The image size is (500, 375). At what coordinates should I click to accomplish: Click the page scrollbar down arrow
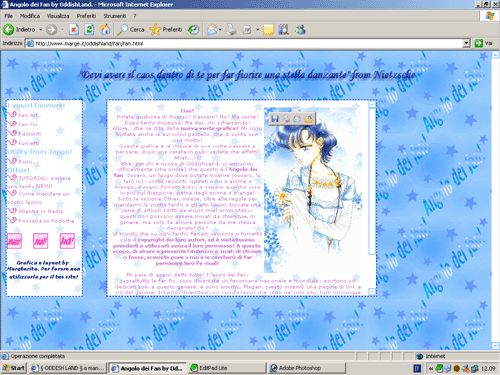495,346
